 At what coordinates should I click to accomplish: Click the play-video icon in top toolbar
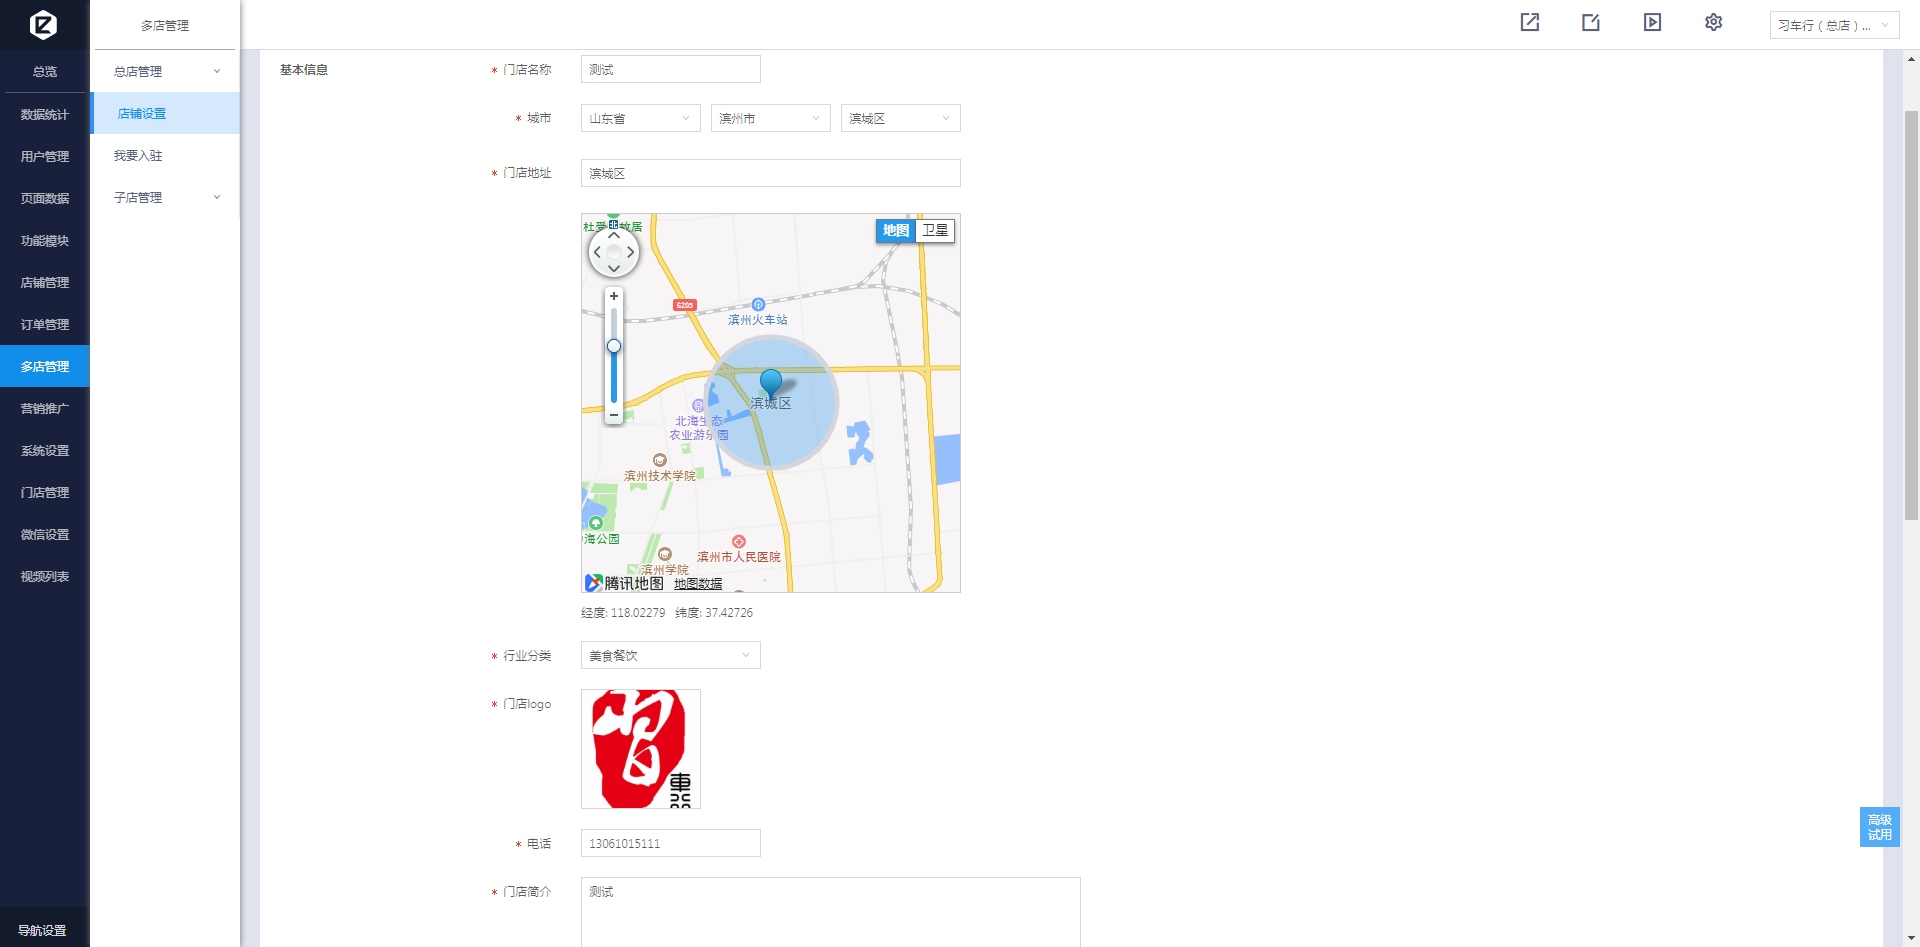[1652, 23]
